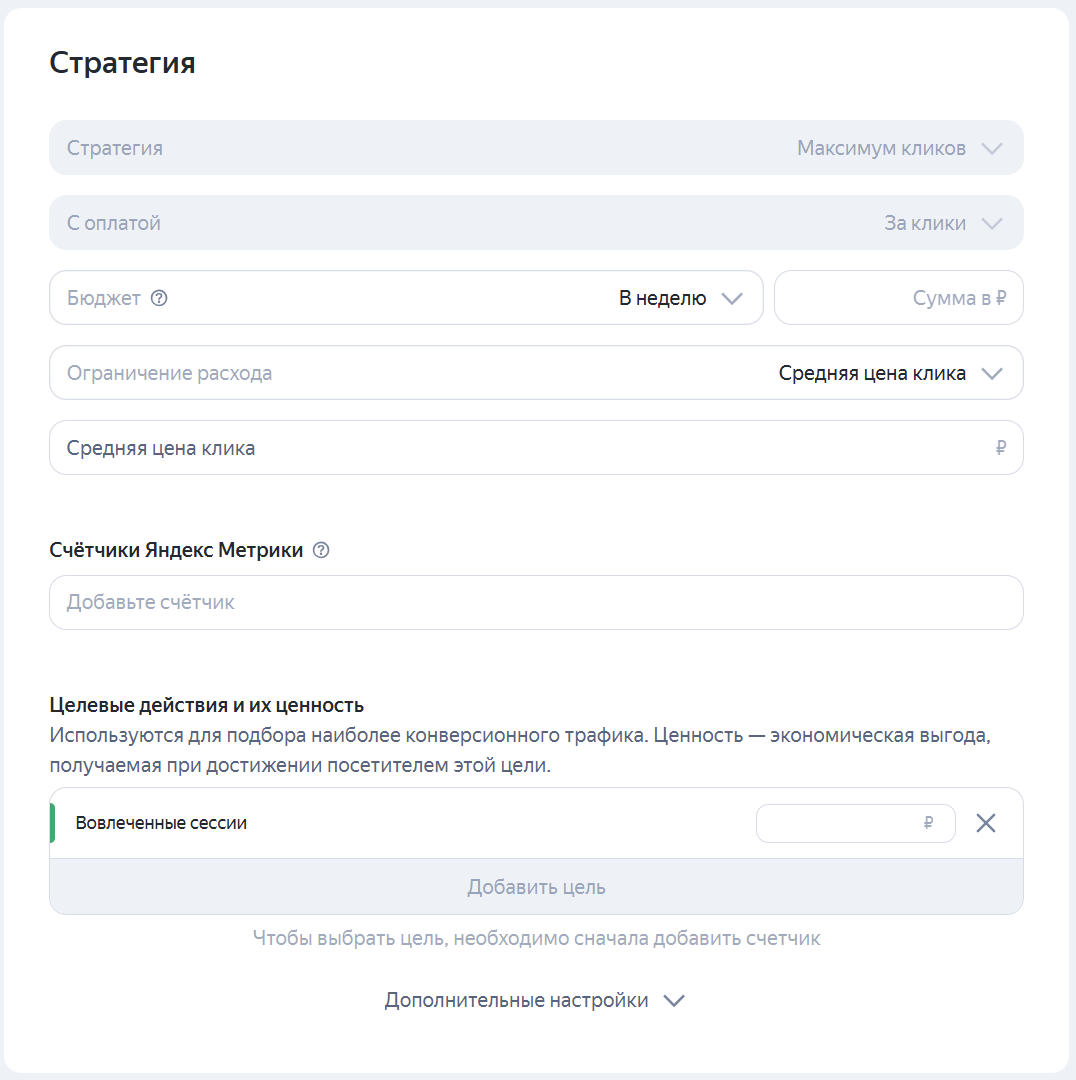Open the Ограничение расхода dropdown
The width and height of the screenshot is (1076, 1080).
(x=536, y=373)
